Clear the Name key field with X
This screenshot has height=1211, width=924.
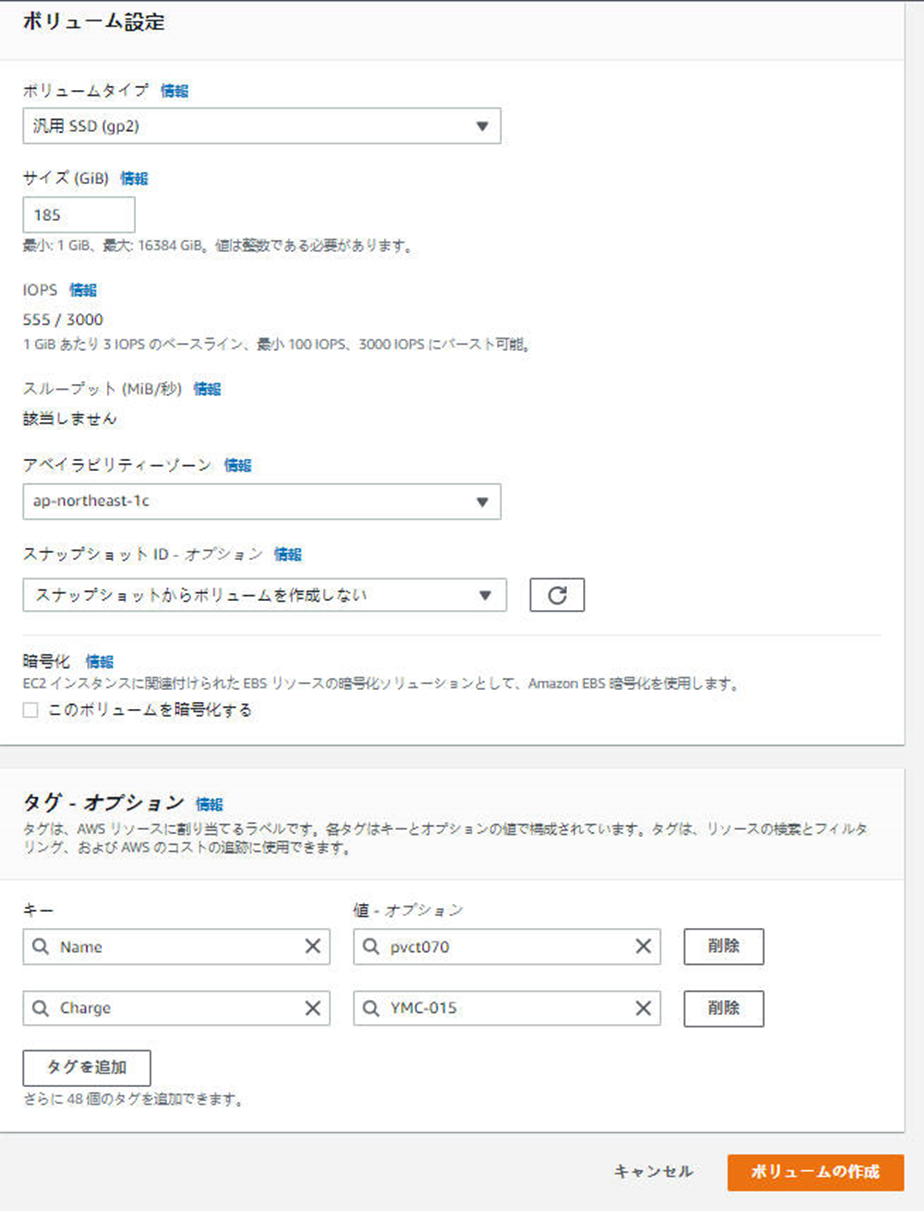coord(312,947)
